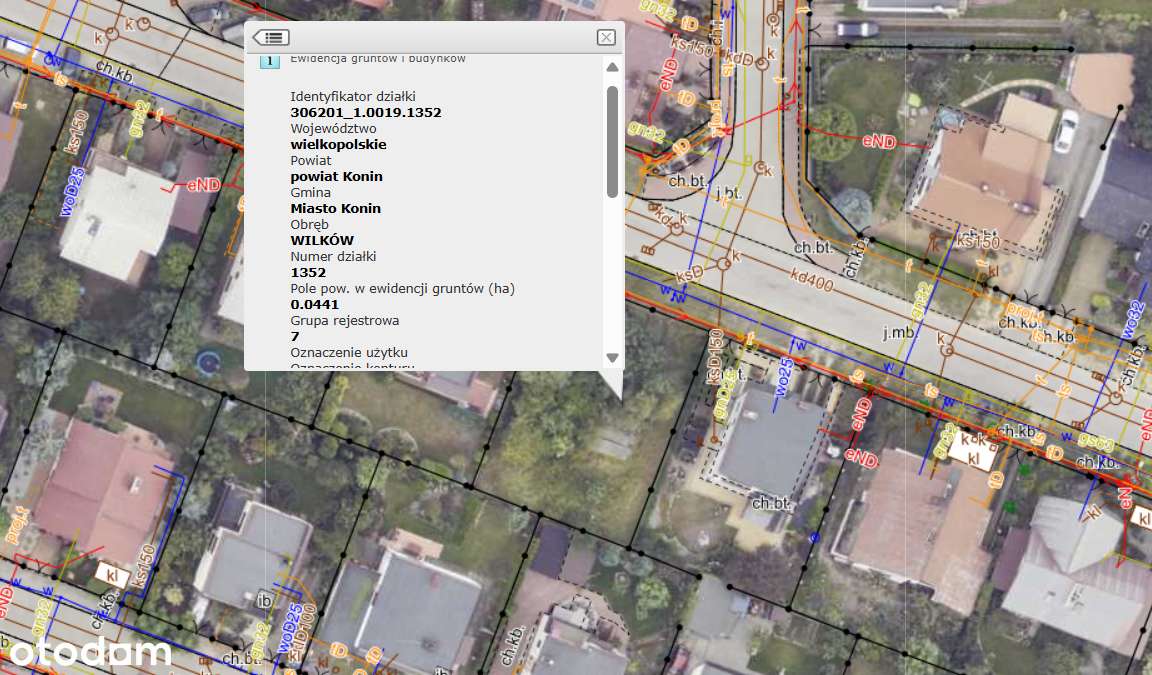The image size is (1152, 675).
Task: Click the numbered '1' result icon
Action: (269, 60)
